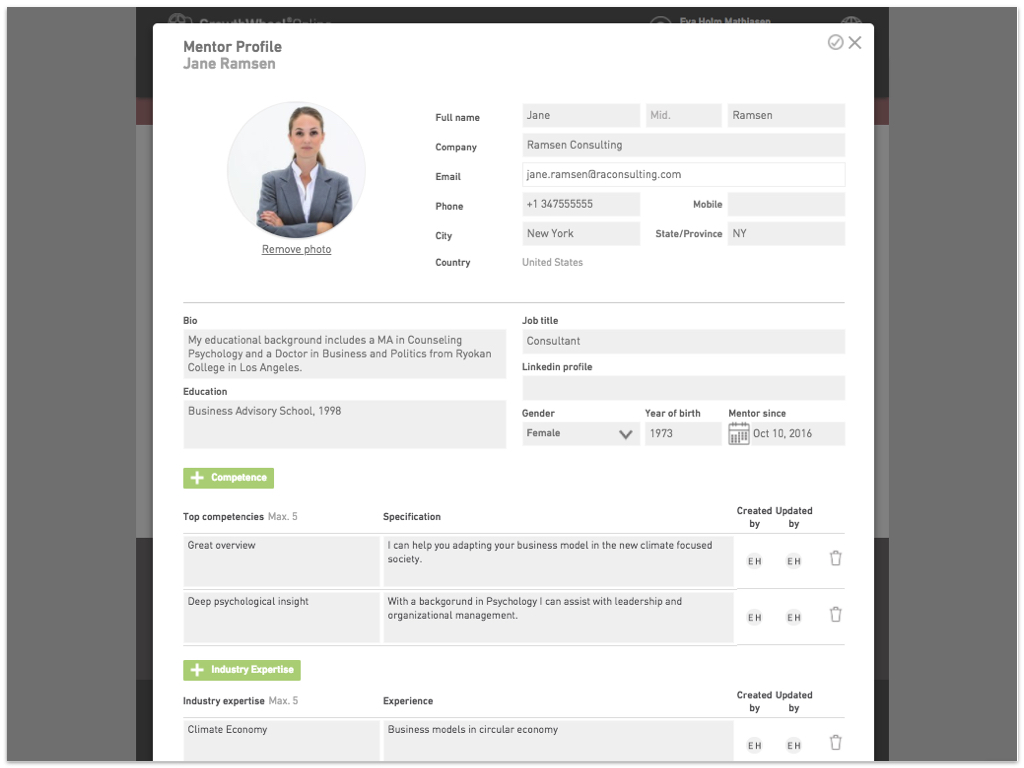Click Updated by EH badge for Great overview

(793, 561)
